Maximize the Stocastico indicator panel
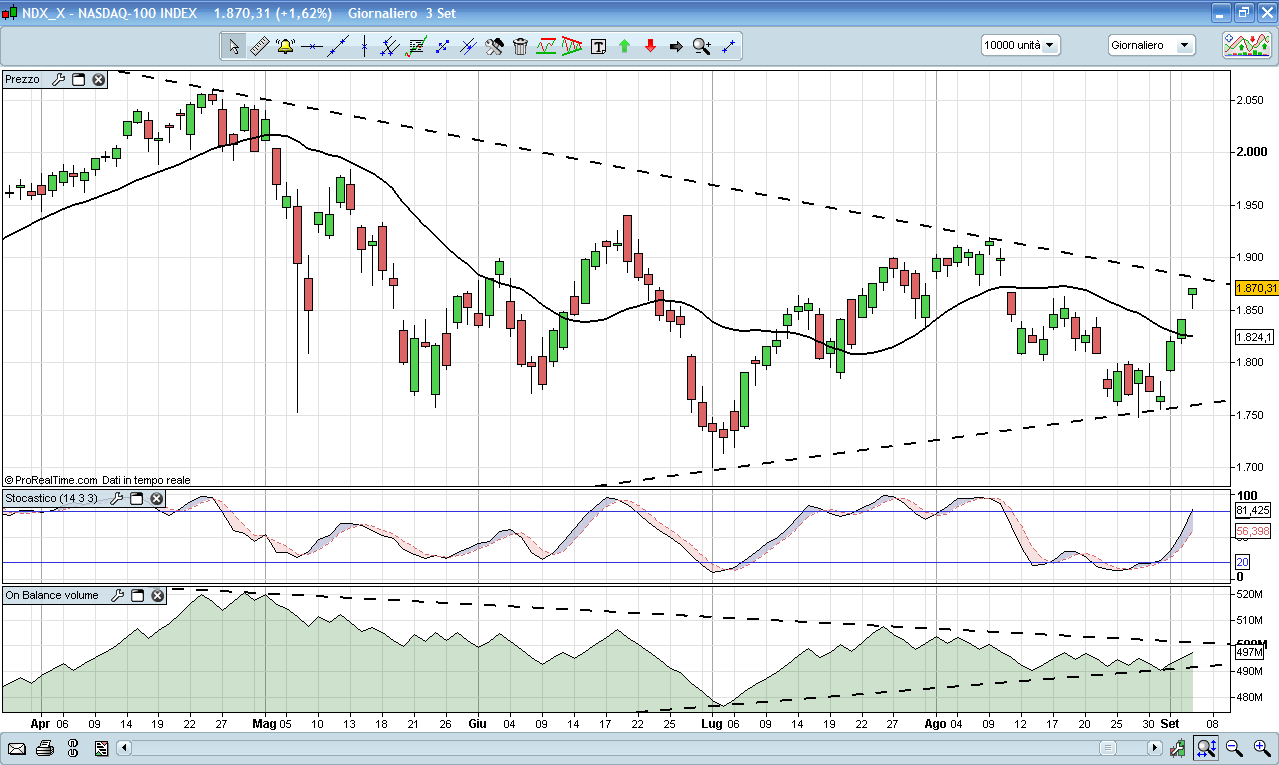The height and width of the screenshot is (765, 1279). 137,498
